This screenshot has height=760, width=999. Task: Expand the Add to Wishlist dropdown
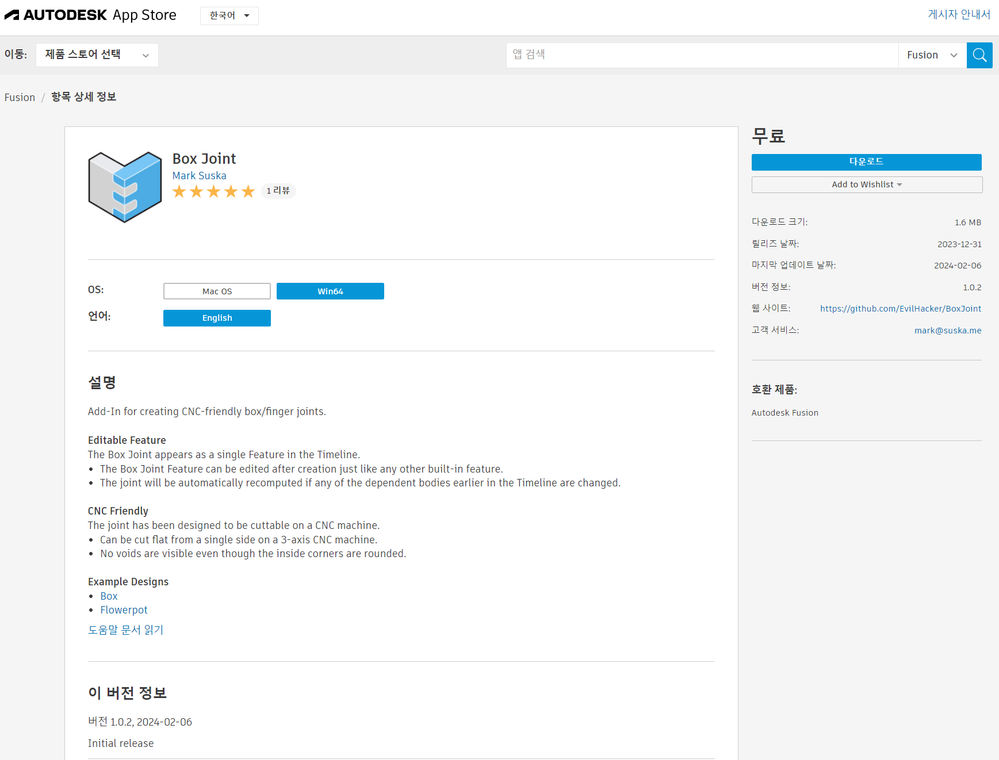tap(866, 185)
